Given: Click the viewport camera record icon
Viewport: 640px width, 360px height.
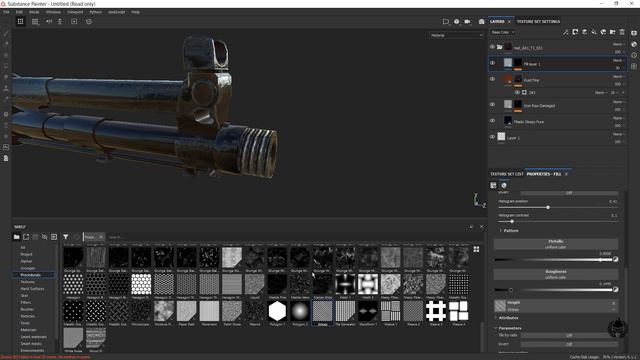Looking at the screenshot, I should 467,22.
